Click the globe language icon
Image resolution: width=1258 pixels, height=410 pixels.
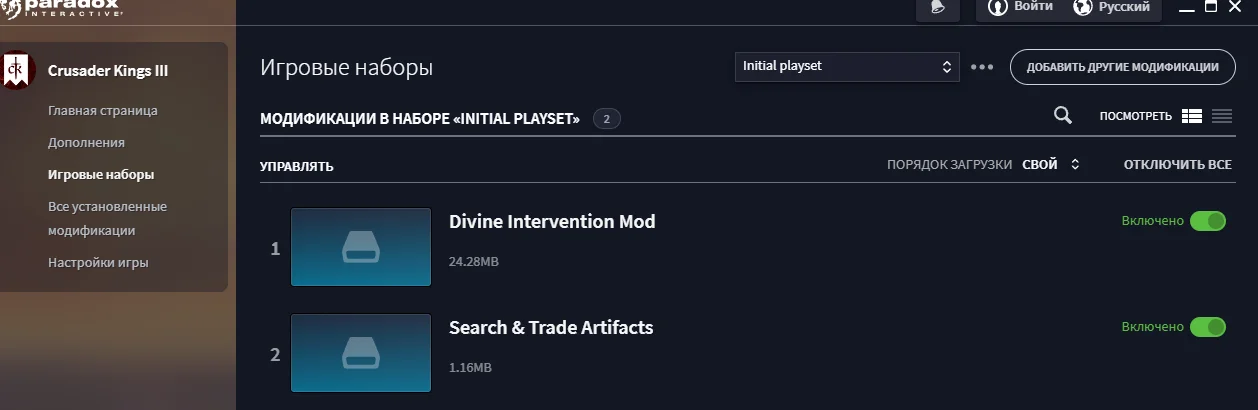[x=1082, y=7]
